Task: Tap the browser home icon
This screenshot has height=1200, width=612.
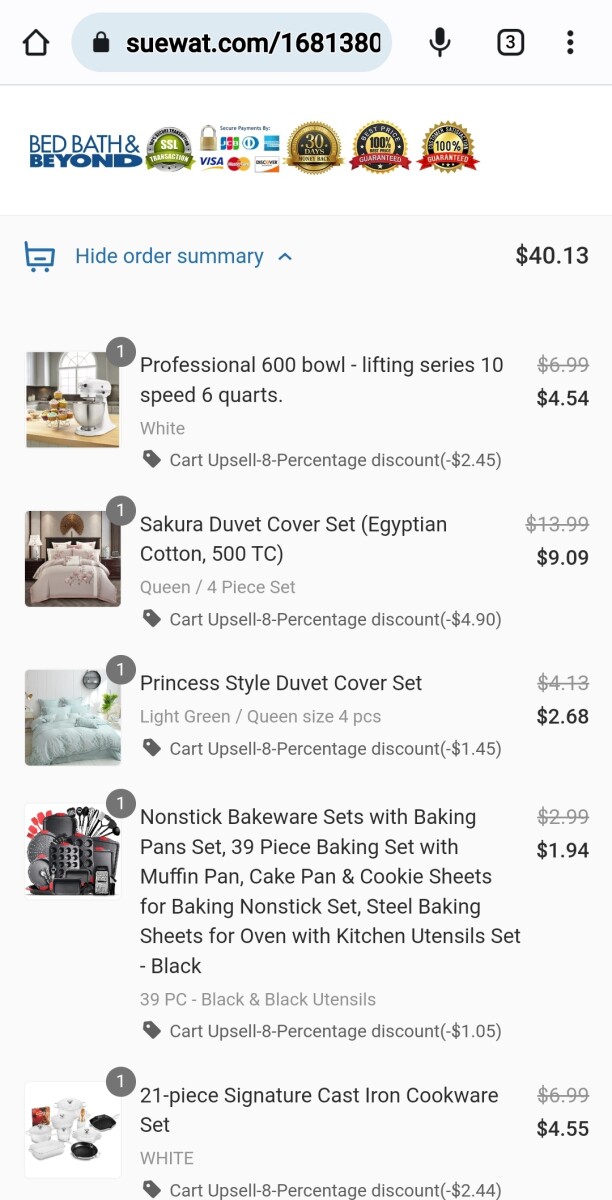Action: tap(36, 43)
